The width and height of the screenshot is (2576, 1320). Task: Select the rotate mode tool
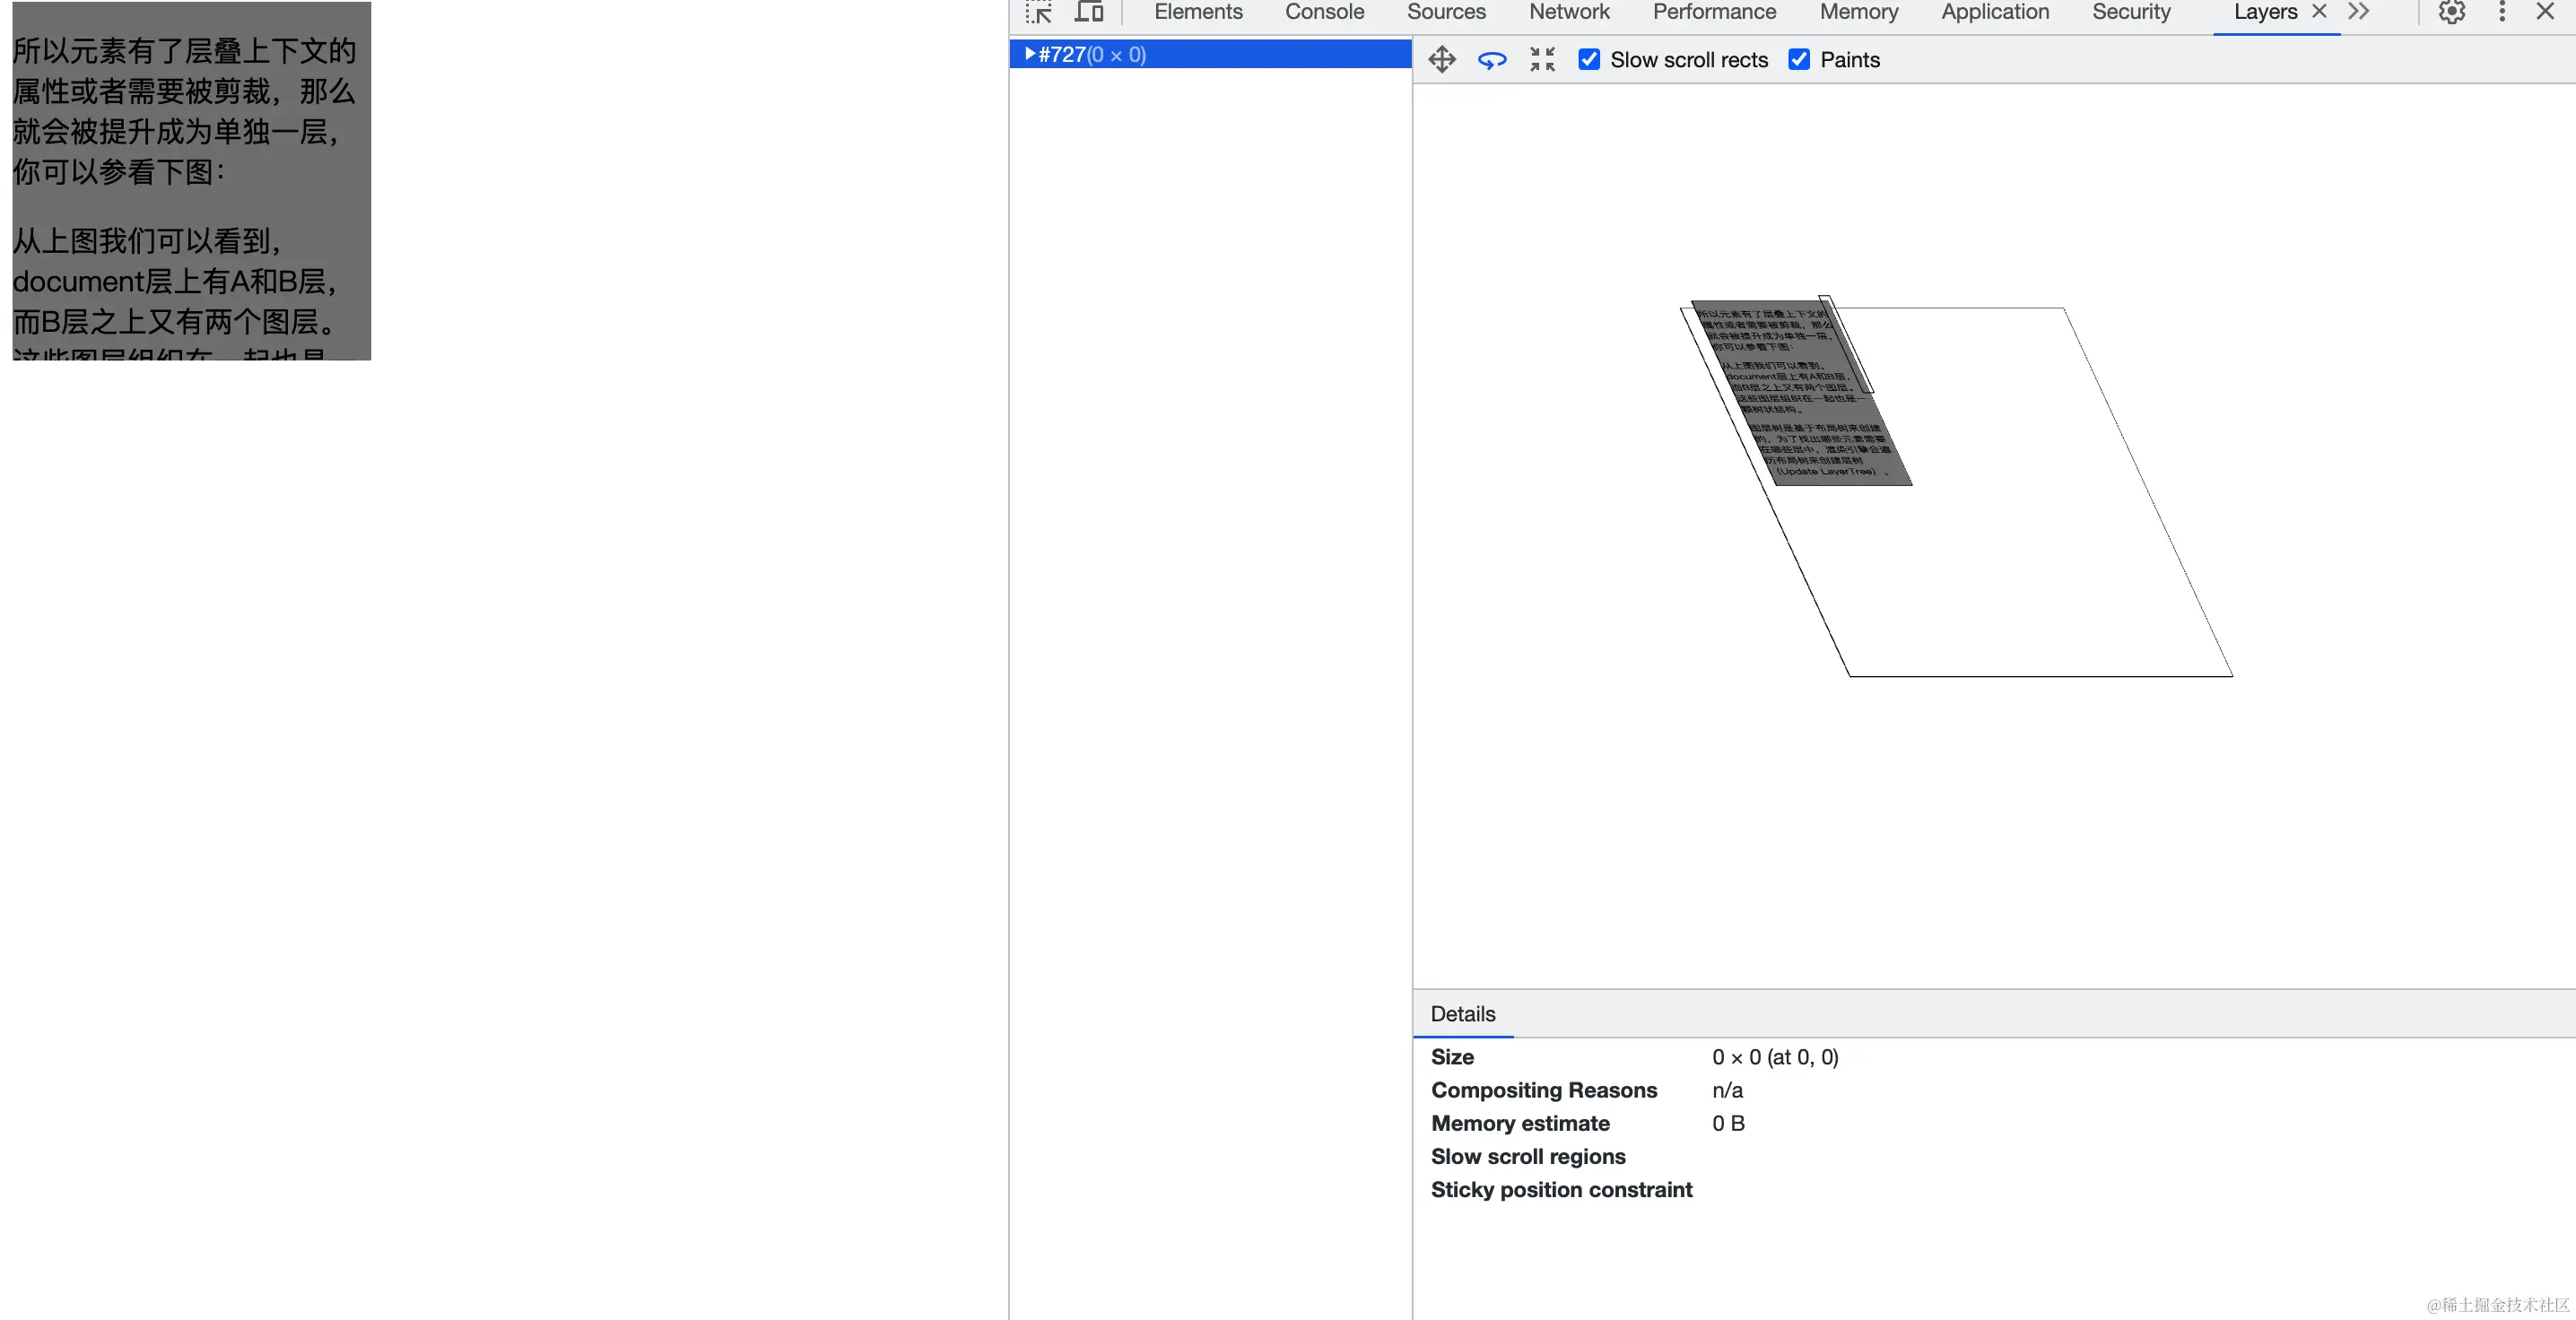(x=1491, y=60)
